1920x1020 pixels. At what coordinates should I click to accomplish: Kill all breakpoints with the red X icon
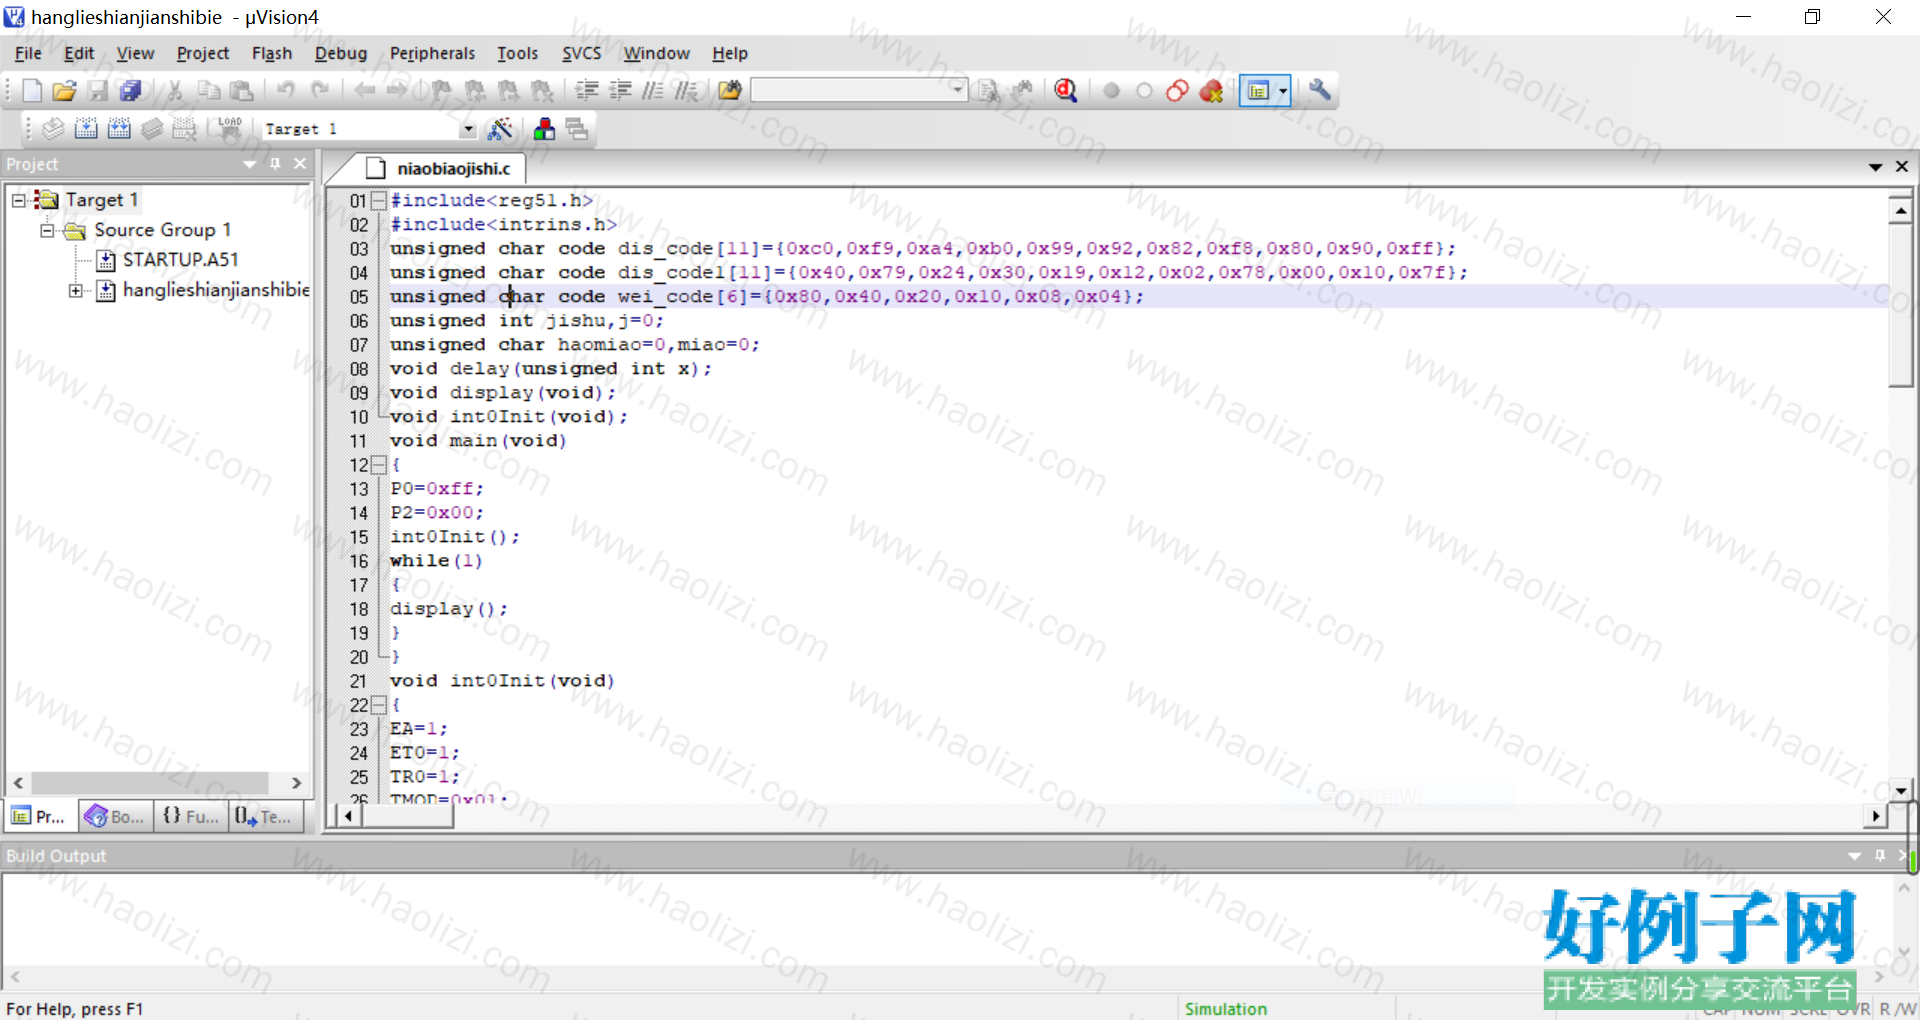pyautogui.click(x=1211, y=91)
